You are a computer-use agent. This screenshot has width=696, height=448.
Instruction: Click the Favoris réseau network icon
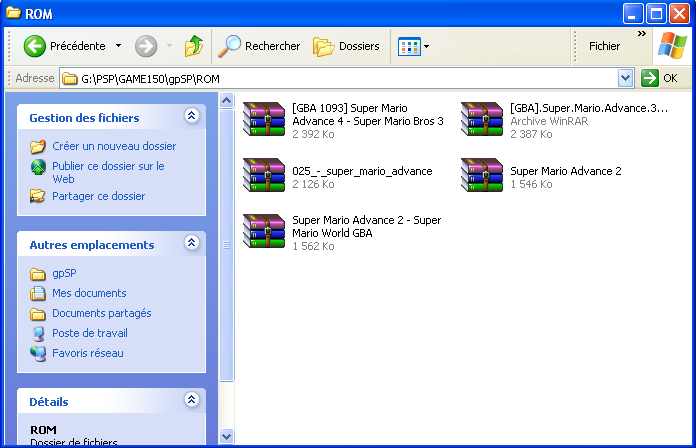38,354
